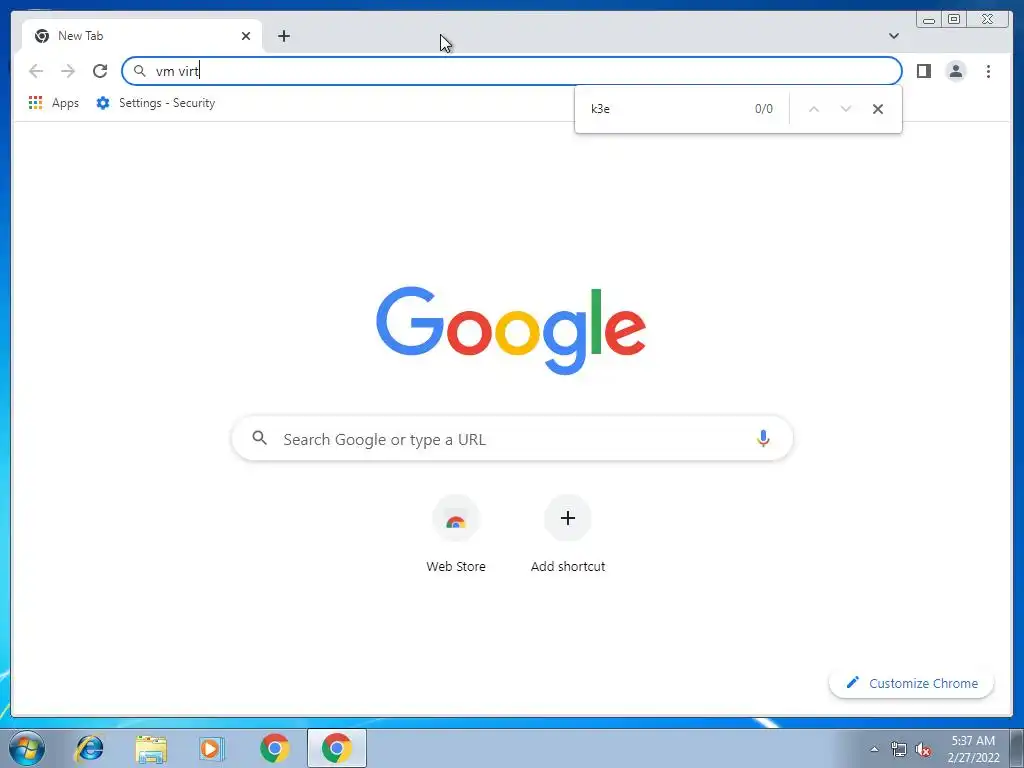Click the active Chrome taskbar button
1024x768 pixels.
337,748
